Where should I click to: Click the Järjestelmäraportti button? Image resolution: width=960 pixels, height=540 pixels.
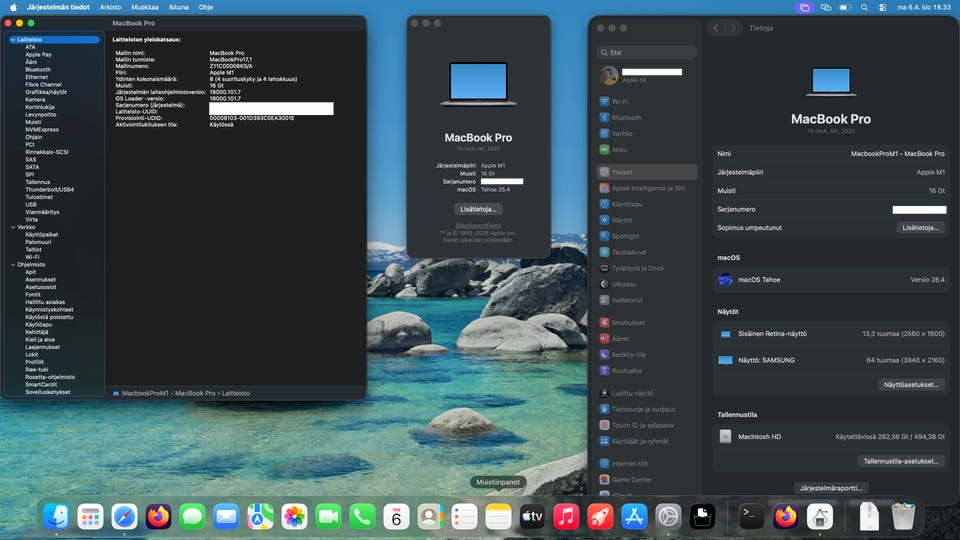point(830,488)
